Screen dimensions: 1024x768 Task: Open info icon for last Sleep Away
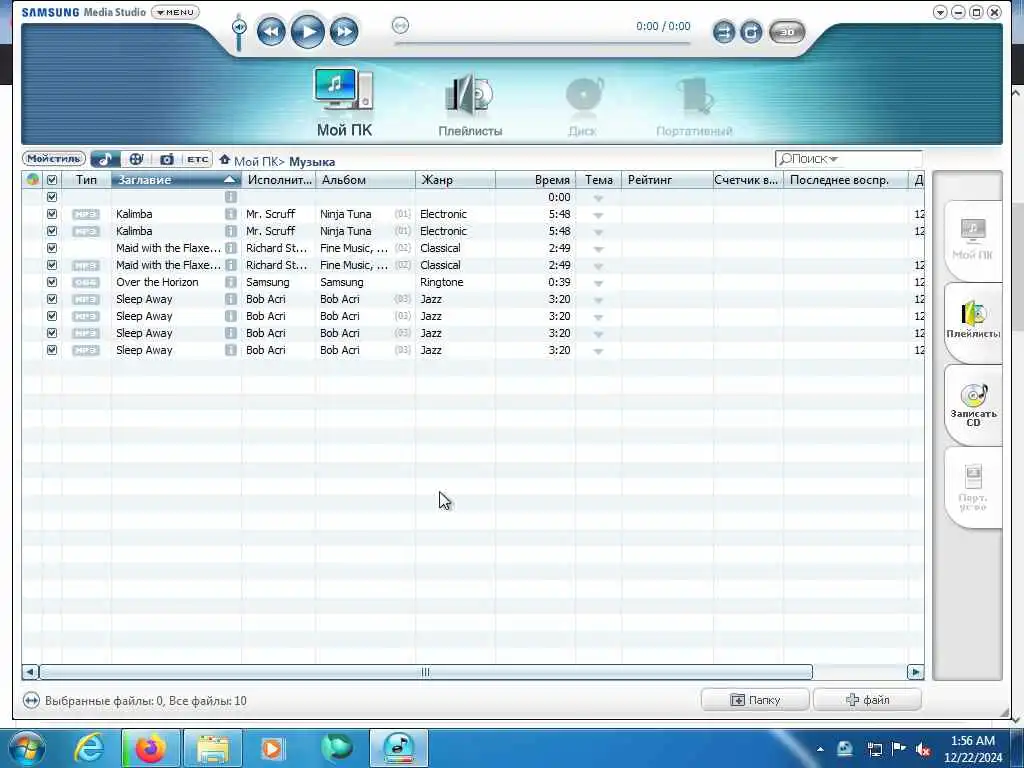pos(231,349)
